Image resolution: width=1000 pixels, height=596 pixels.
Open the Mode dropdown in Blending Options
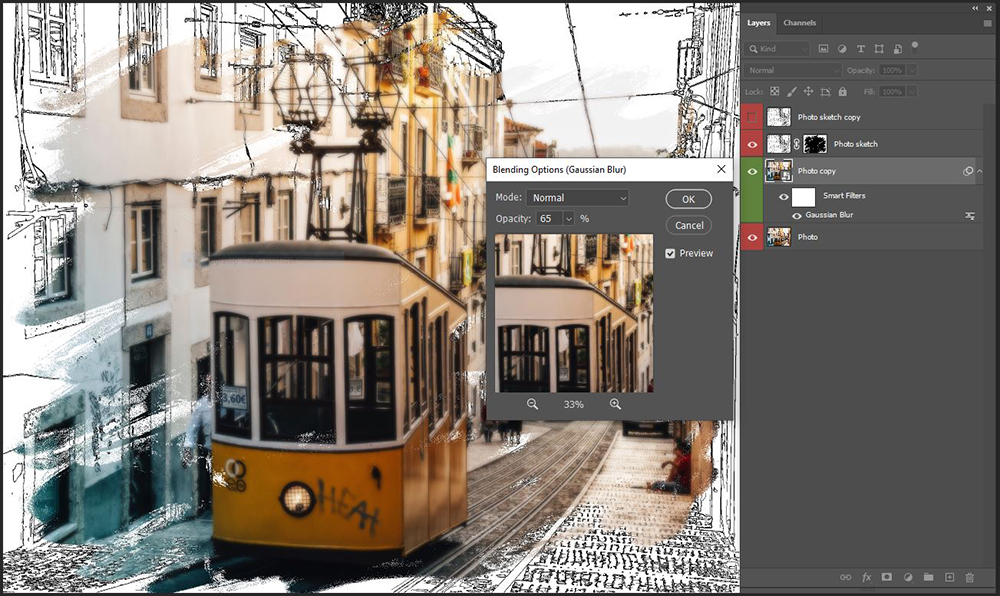tap(577, 198)
